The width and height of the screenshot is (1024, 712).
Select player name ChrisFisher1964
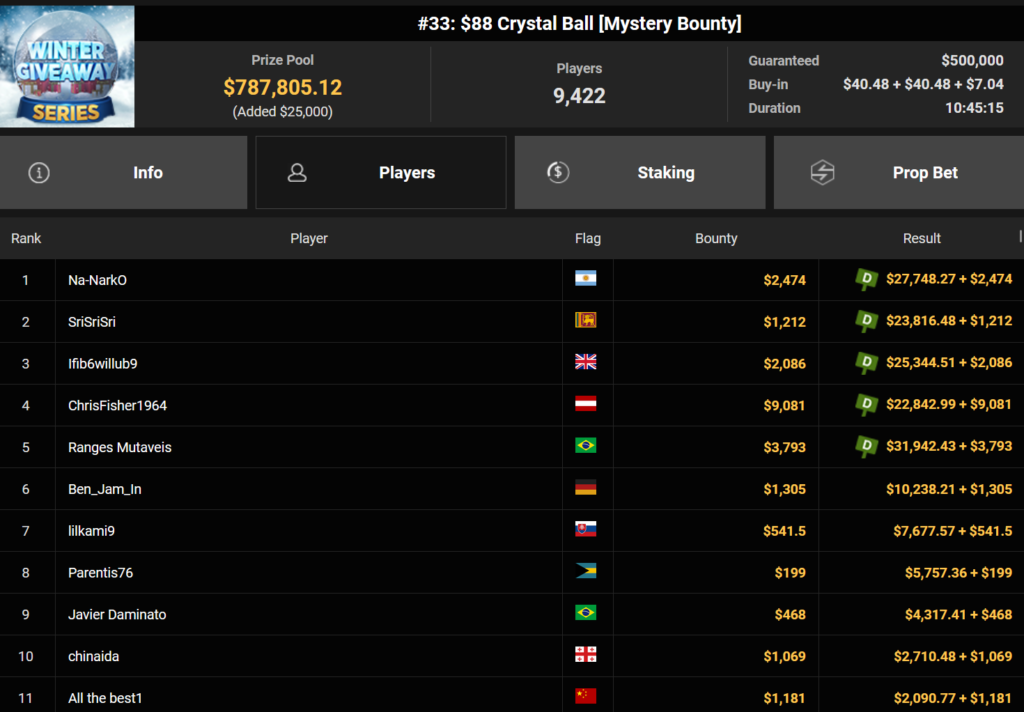117,405
